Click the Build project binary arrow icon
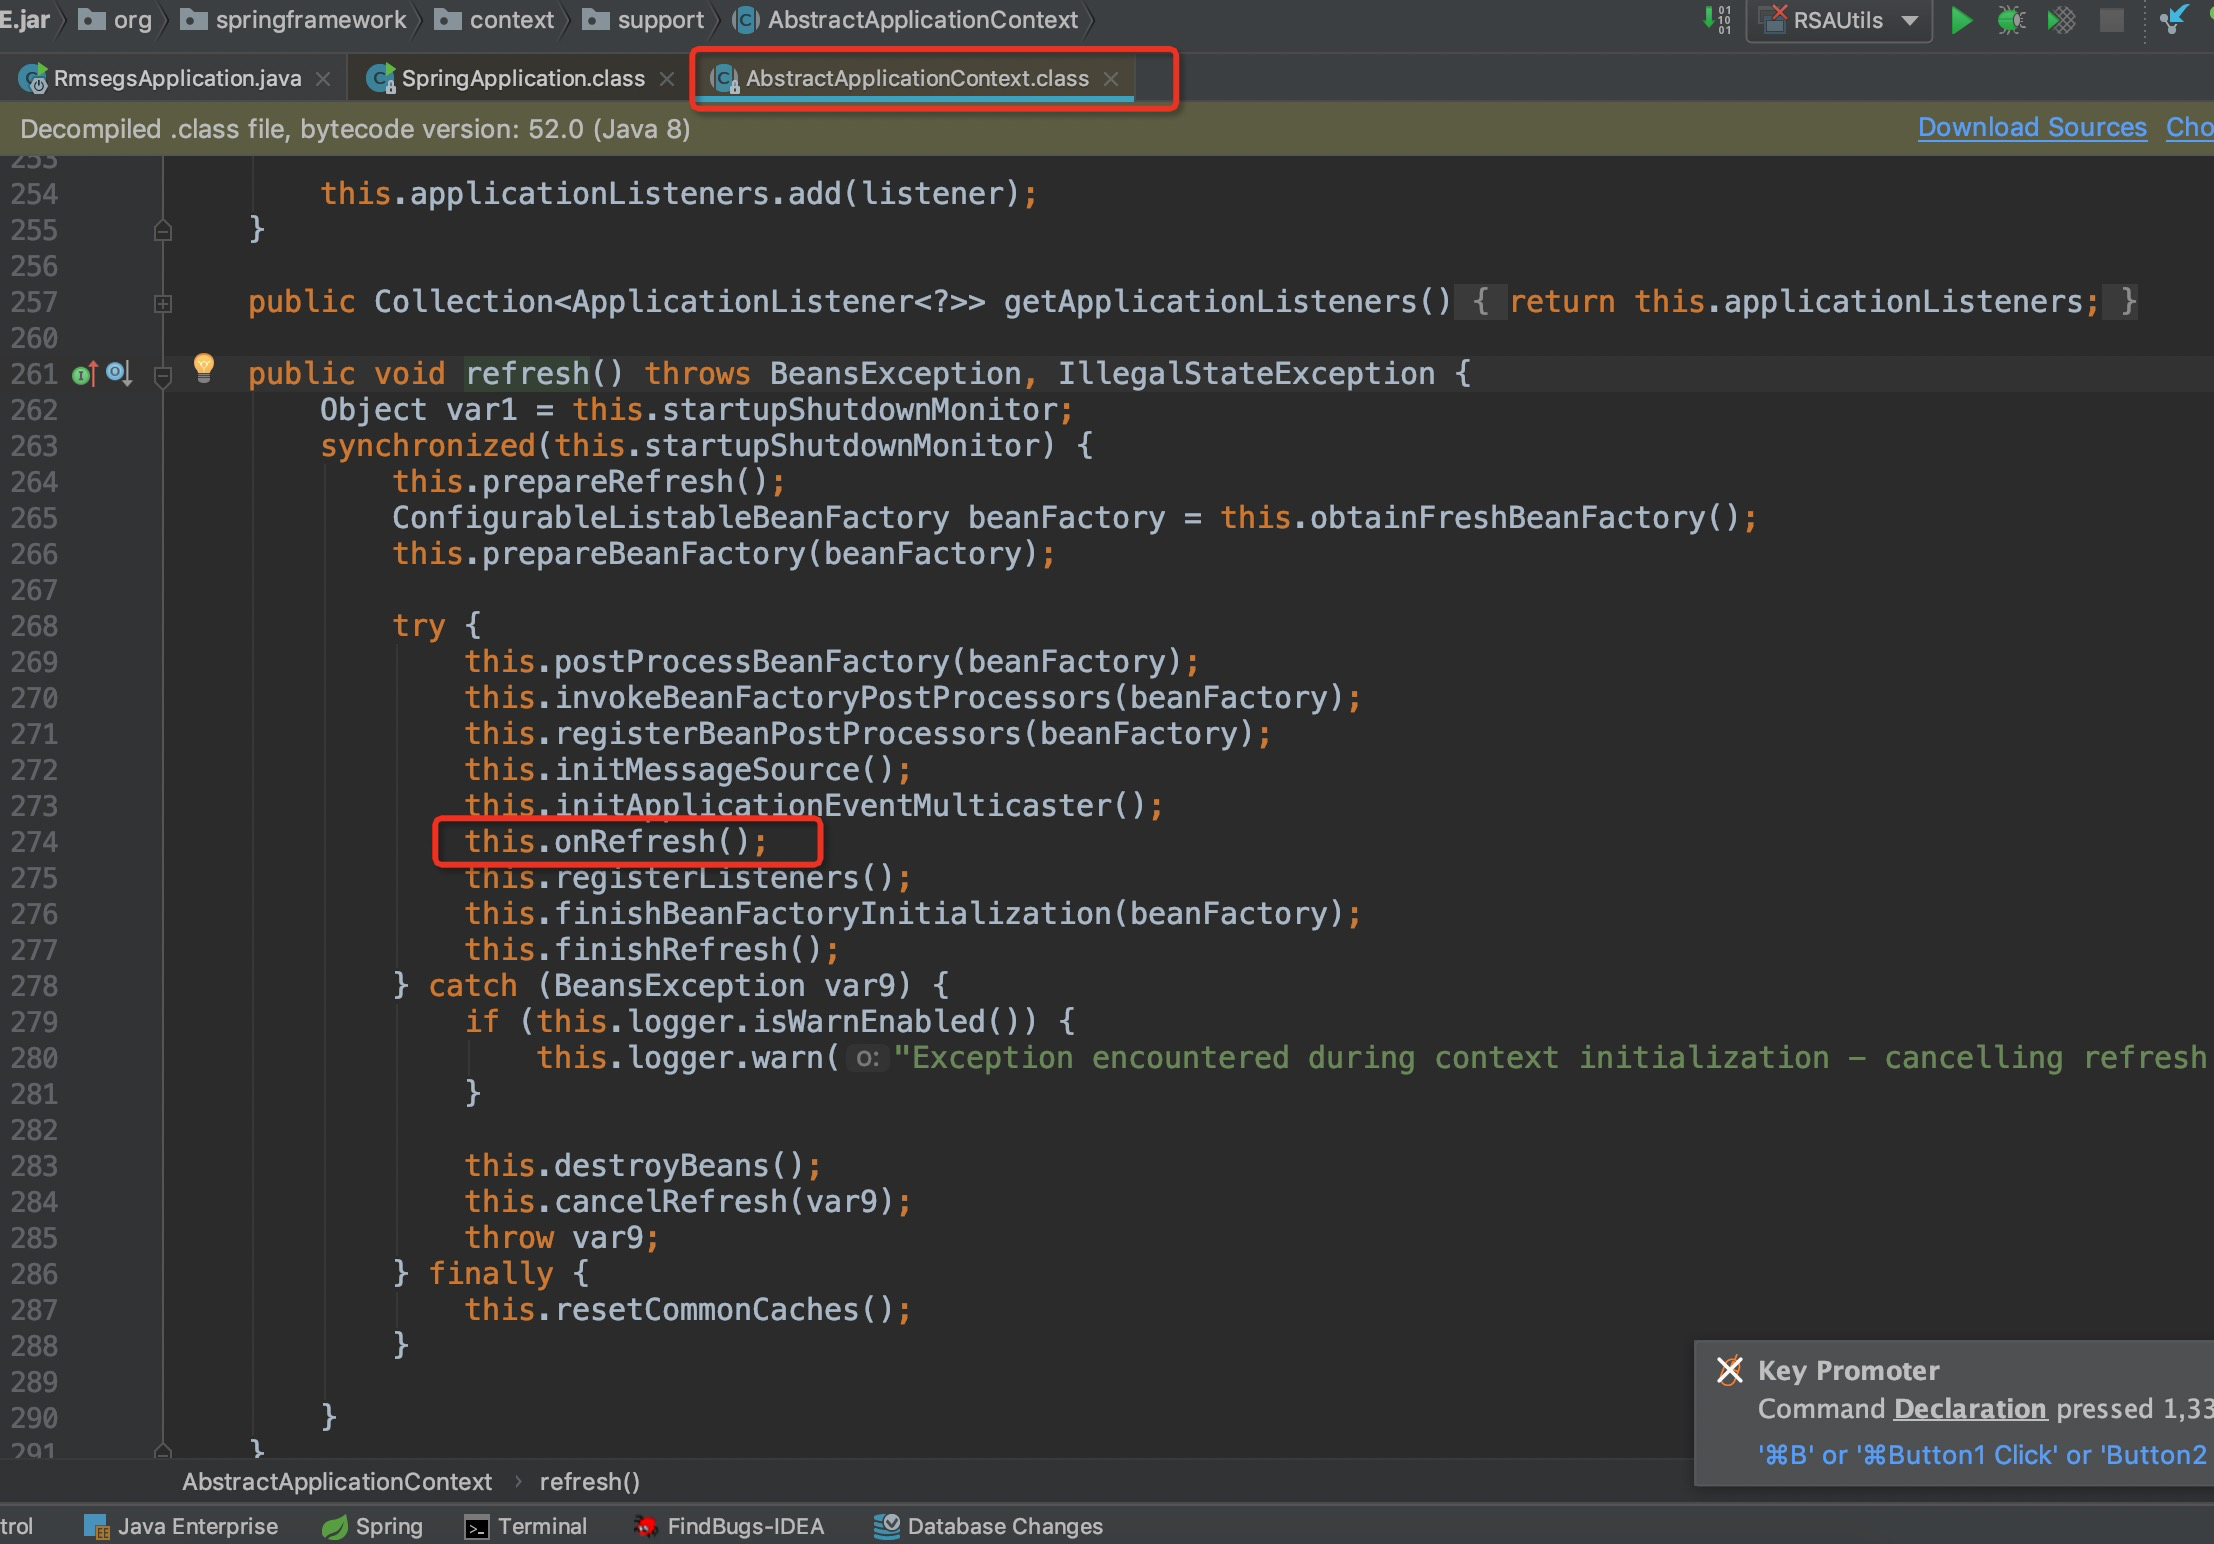This screenshot has width=2214, height=1544. coord(1717,19)
